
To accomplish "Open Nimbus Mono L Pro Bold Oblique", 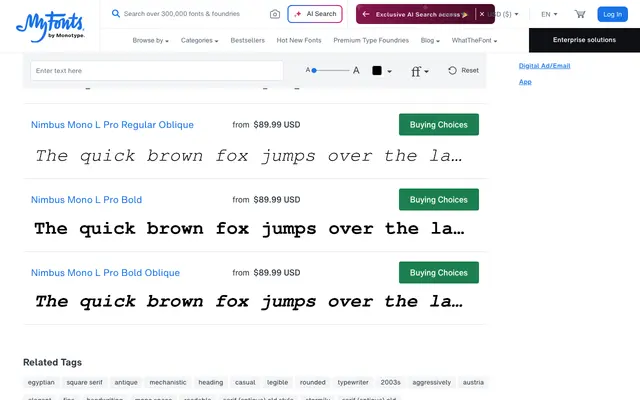I will (105, 273).
